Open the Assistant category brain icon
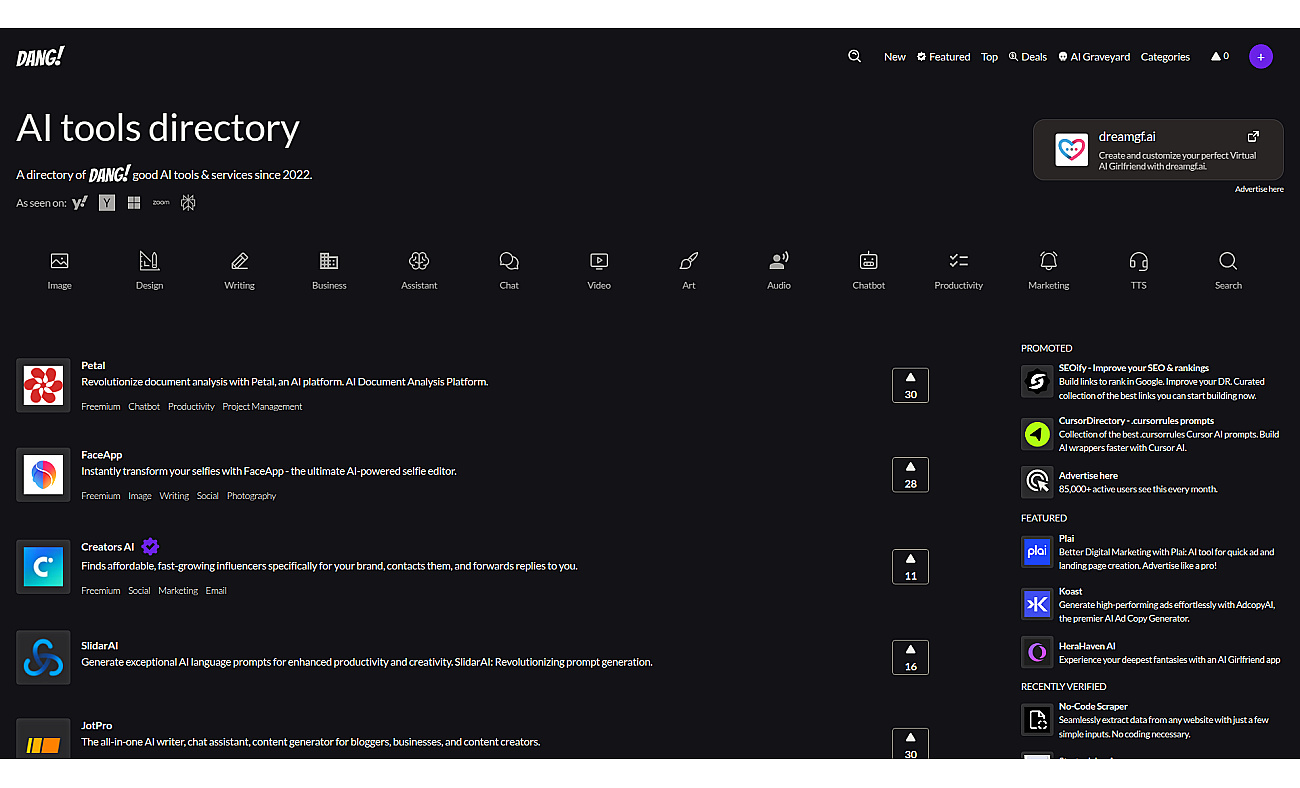Image resolution: width=1300 pixels, height=788 pixels. click(419, 261)
